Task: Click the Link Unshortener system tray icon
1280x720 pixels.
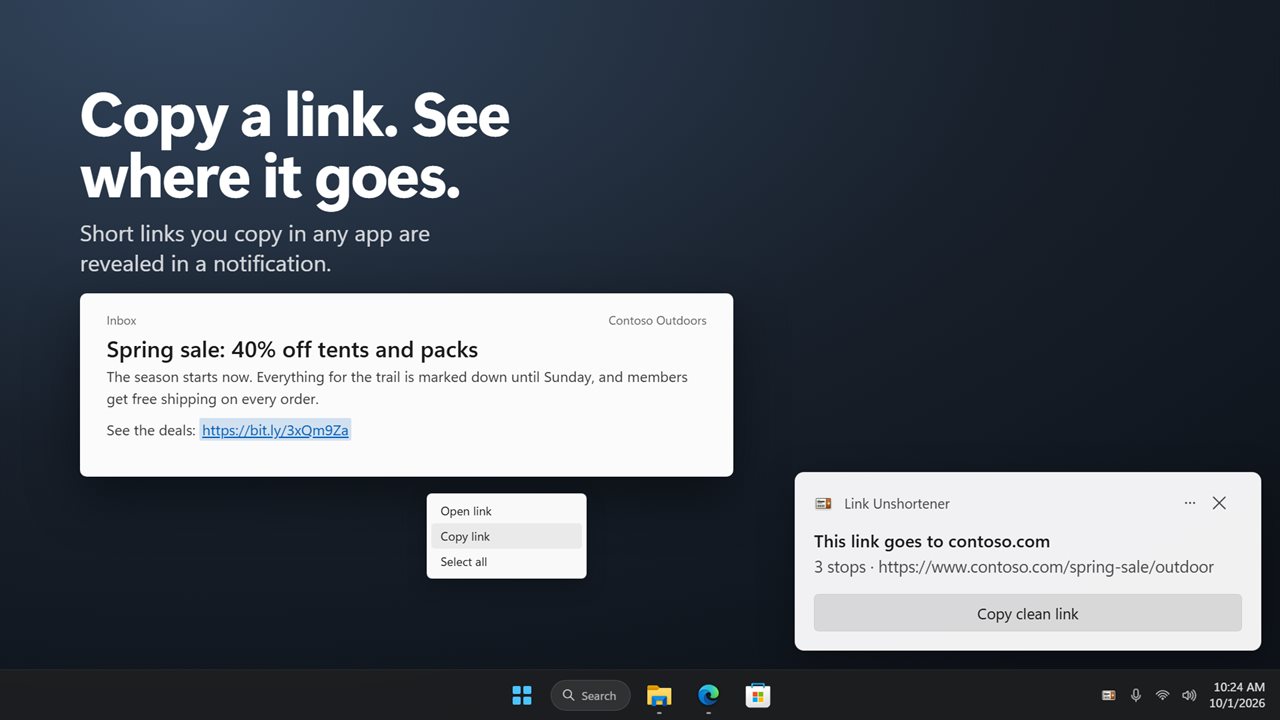Action: click(1109, 695)
